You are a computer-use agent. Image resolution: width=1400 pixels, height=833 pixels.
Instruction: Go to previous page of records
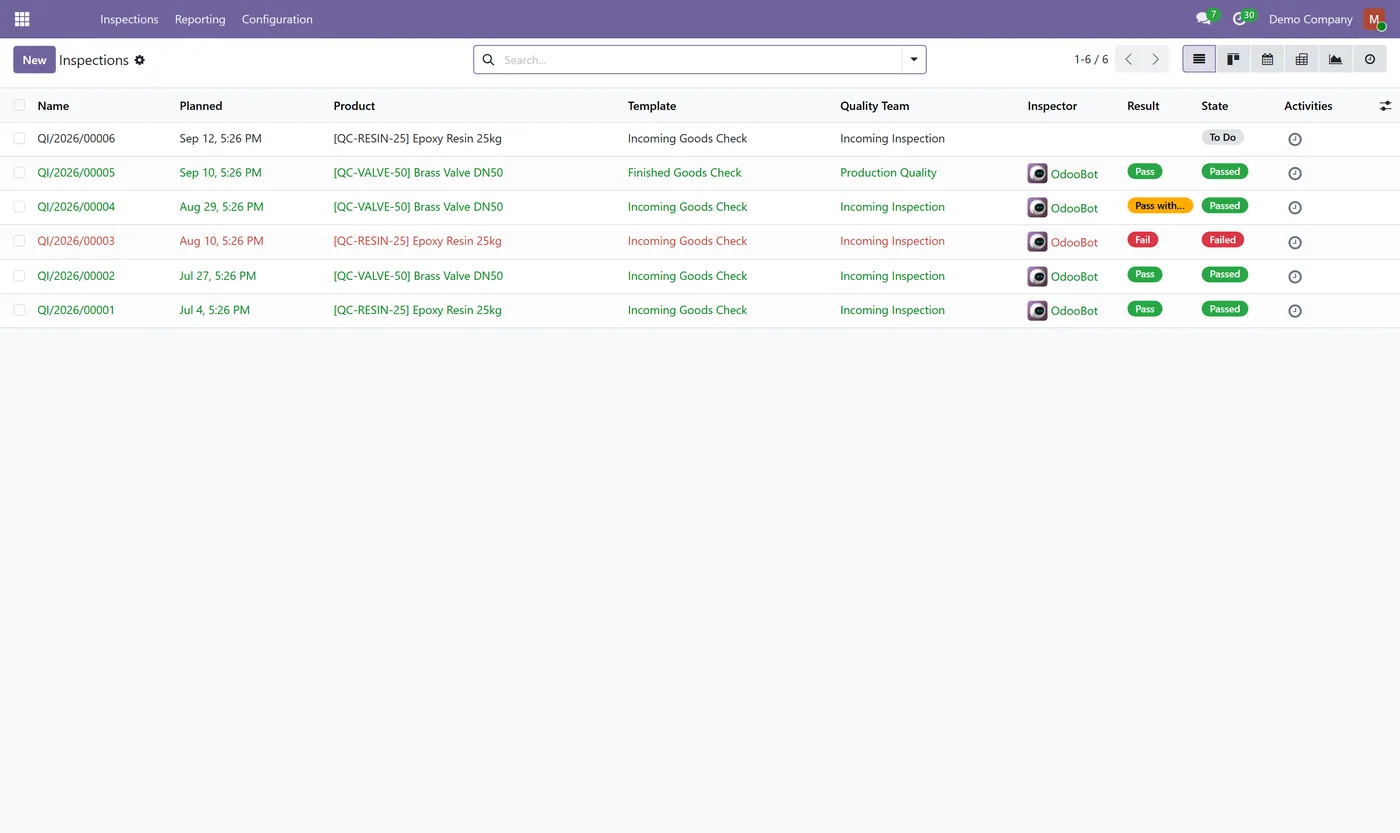[1128, 59]
